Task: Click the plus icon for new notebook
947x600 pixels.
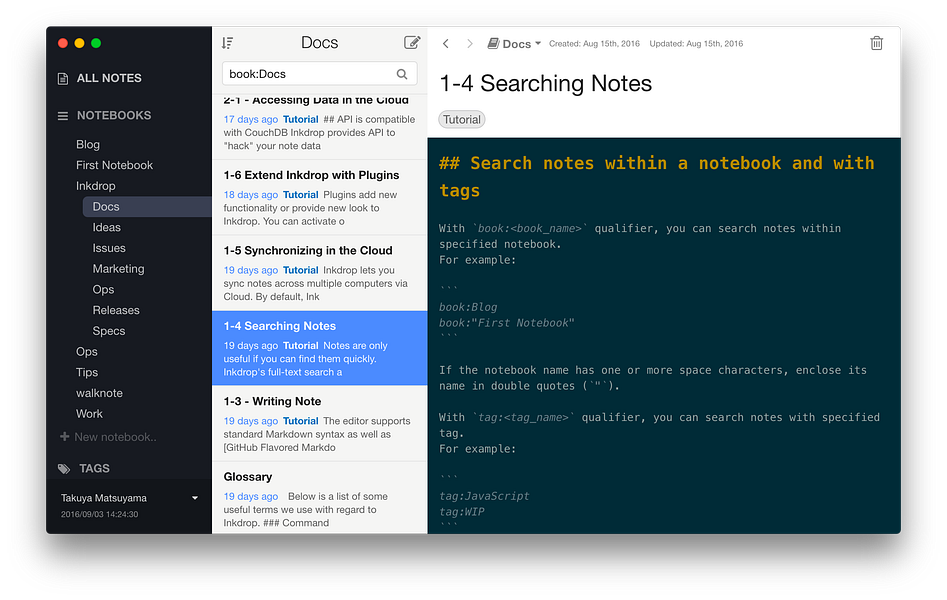Action: [x=65, y=436]
